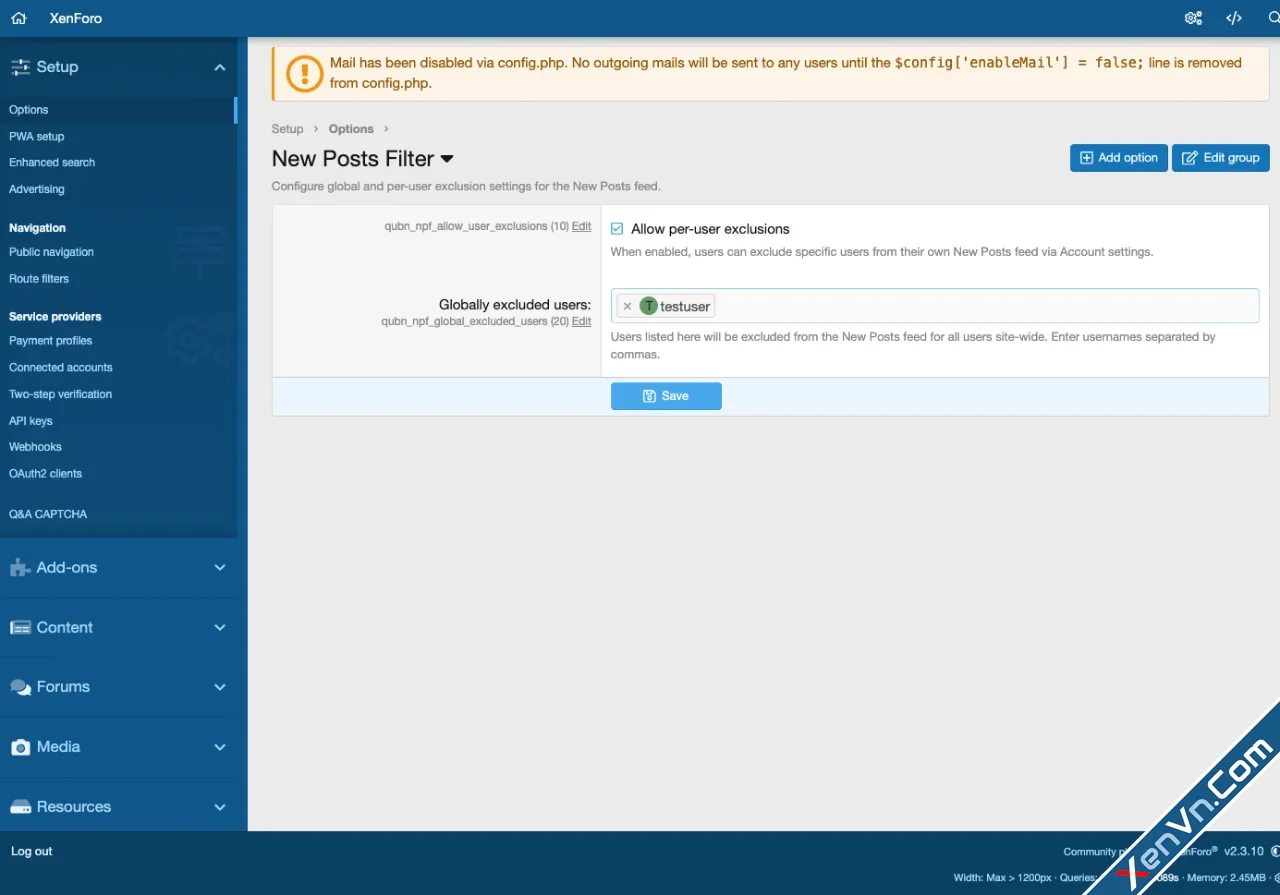Click the Forums speech-bubble icon in sidebar

[20, 687]
